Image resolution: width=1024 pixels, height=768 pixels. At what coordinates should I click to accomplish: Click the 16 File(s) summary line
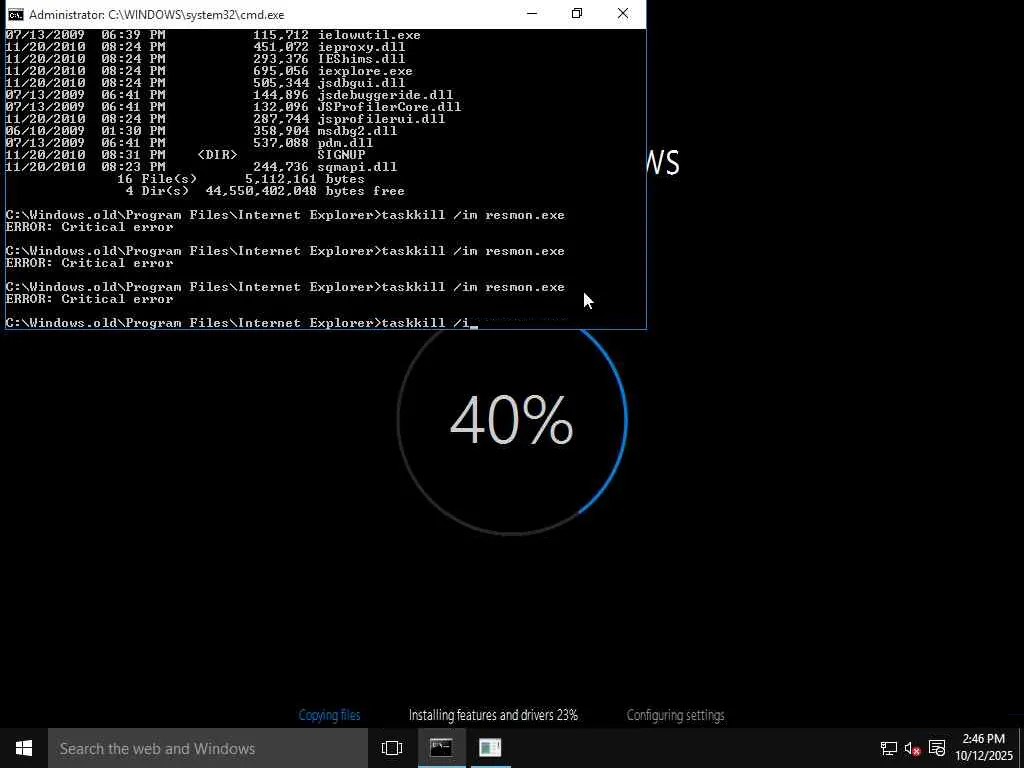(240, 179)
